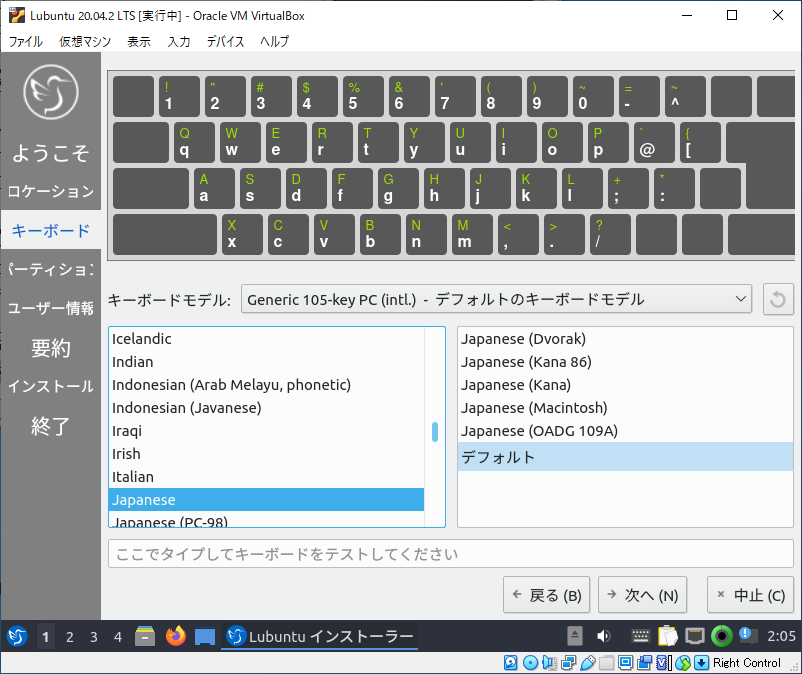Select Indonesian (Arab Melayu, phonetic) layout
This screenshot has height=674, width=802.
266,385
